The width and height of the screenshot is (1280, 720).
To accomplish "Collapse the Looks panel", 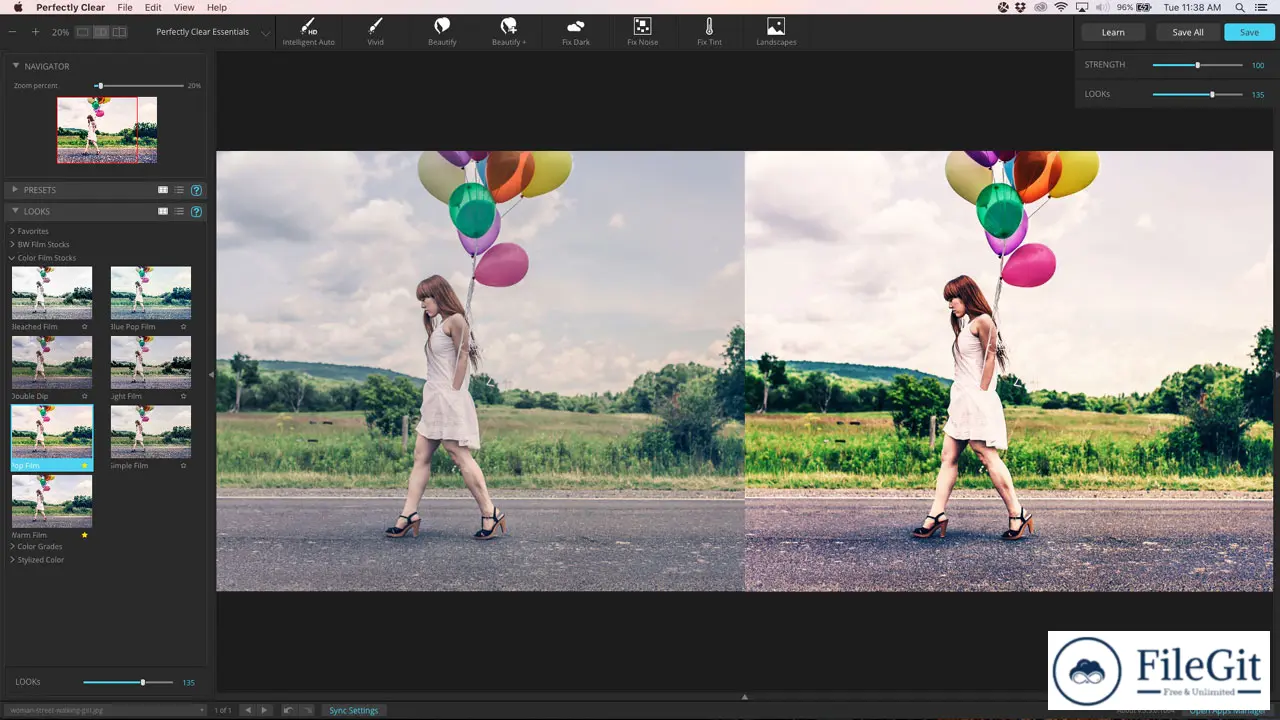I will (x=16, y=212).
